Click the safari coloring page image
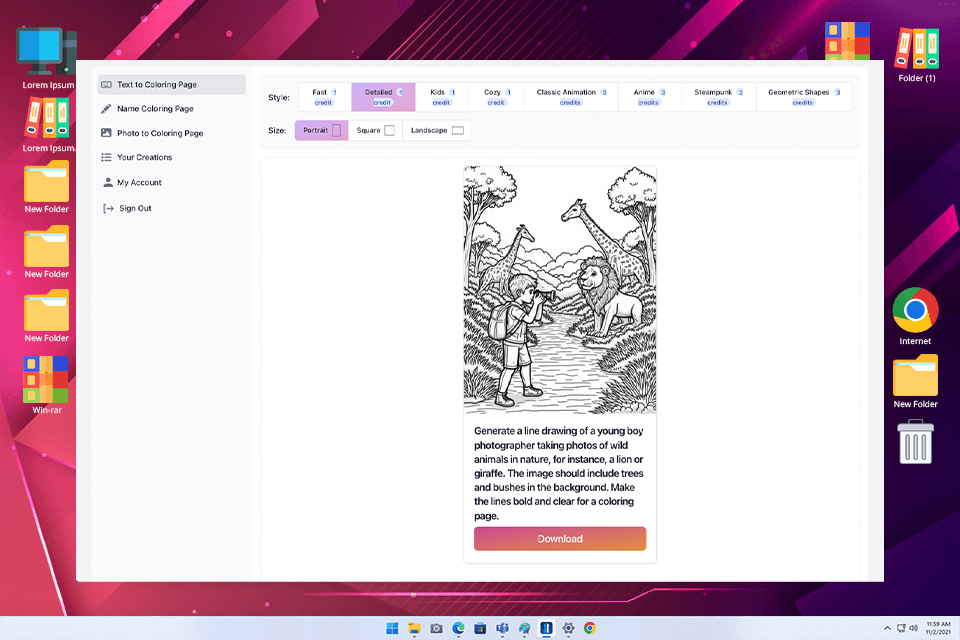Screen dimensions: 960x640 point(560,290)
